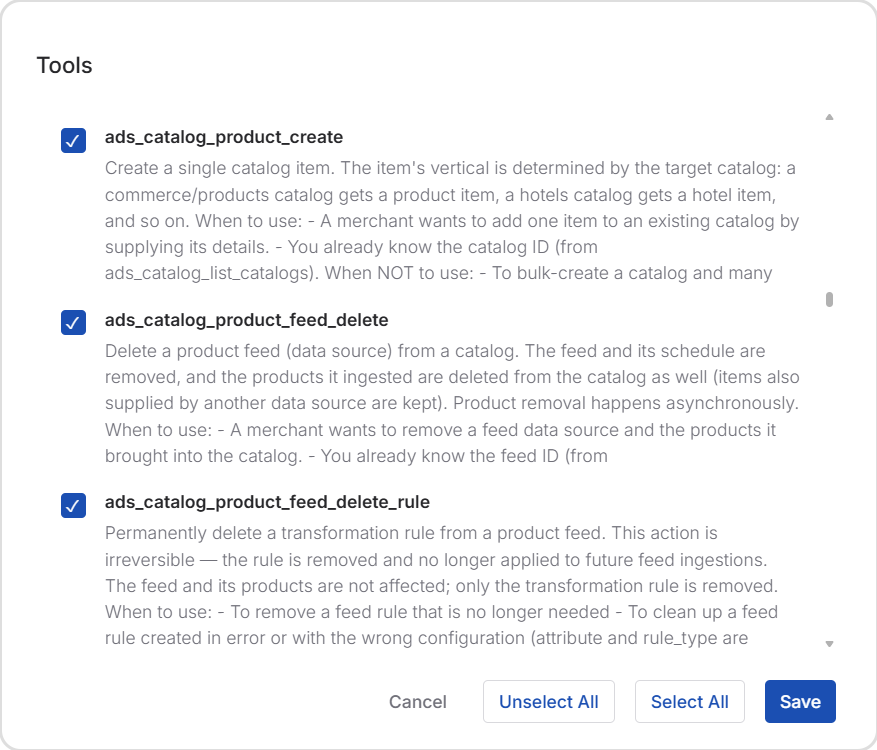
Task: Click the ads_catalog_product_feed_delete_rule tool name
Action: [x=267, y=503]
